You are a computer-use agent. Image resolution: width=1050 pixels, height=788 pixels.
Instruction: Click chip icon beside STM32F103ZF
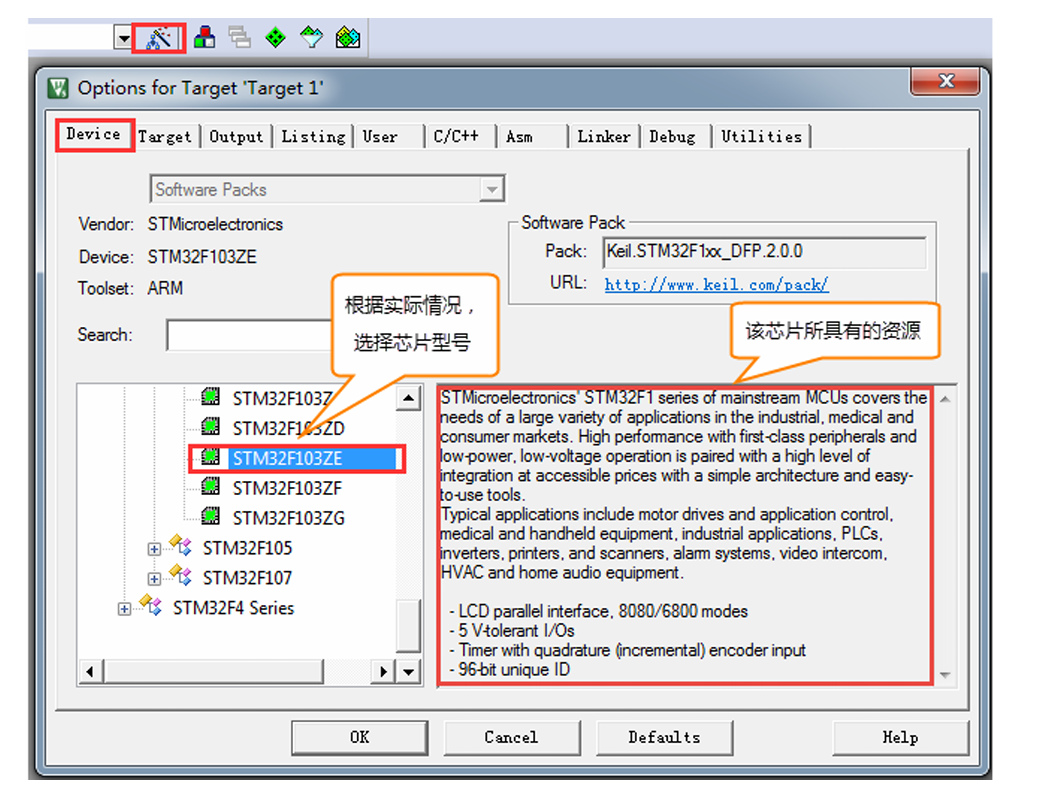pyautogui.click(x=210, y=487)
